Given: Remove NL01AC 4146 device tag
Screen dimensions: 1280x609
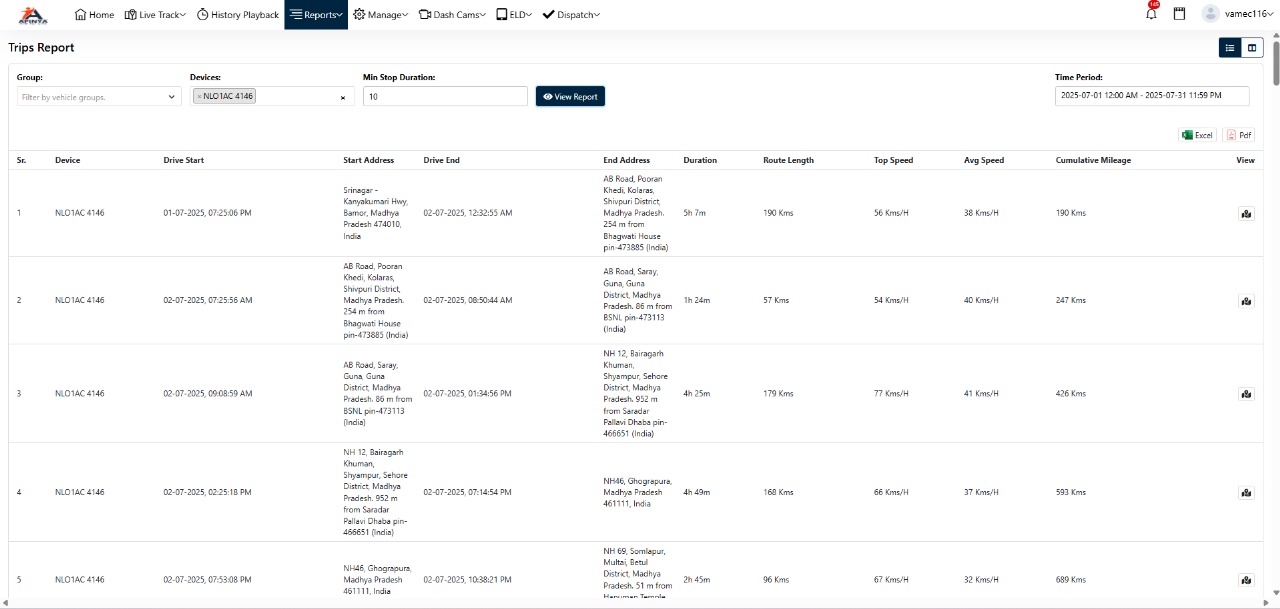Looking at the screenshot, I should coord(199,97).
